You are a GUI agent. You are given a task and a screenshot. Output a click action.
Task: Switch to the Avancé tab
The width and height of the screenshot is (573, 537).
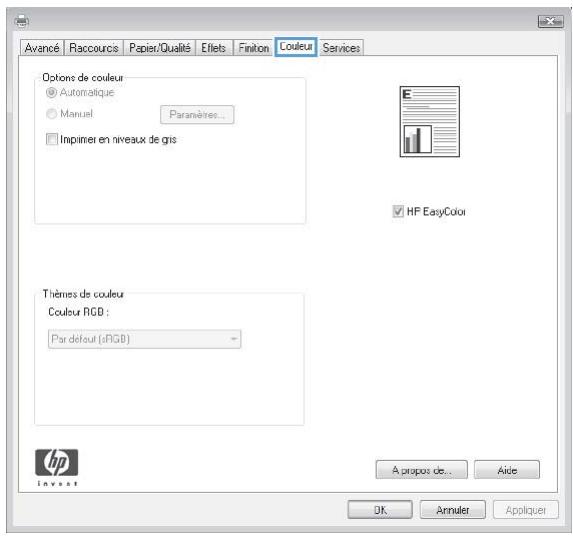pos(42,48)
